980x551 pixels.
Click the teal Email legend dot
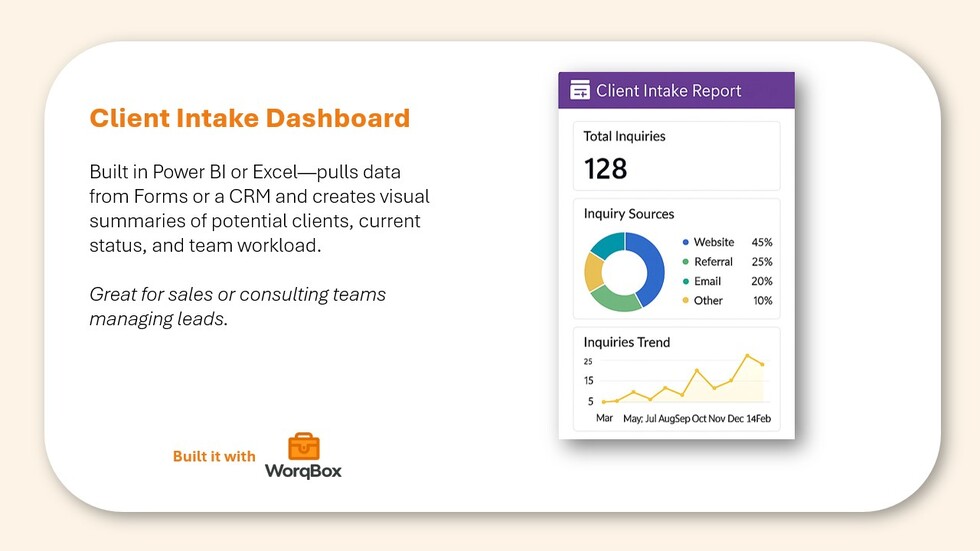point(685,281)
